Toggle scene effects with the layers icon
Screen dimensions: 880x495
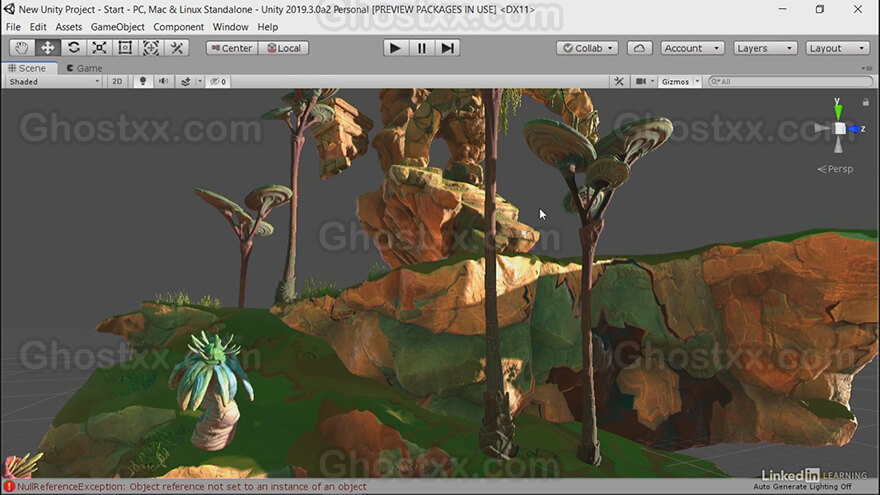click(186, 81)
